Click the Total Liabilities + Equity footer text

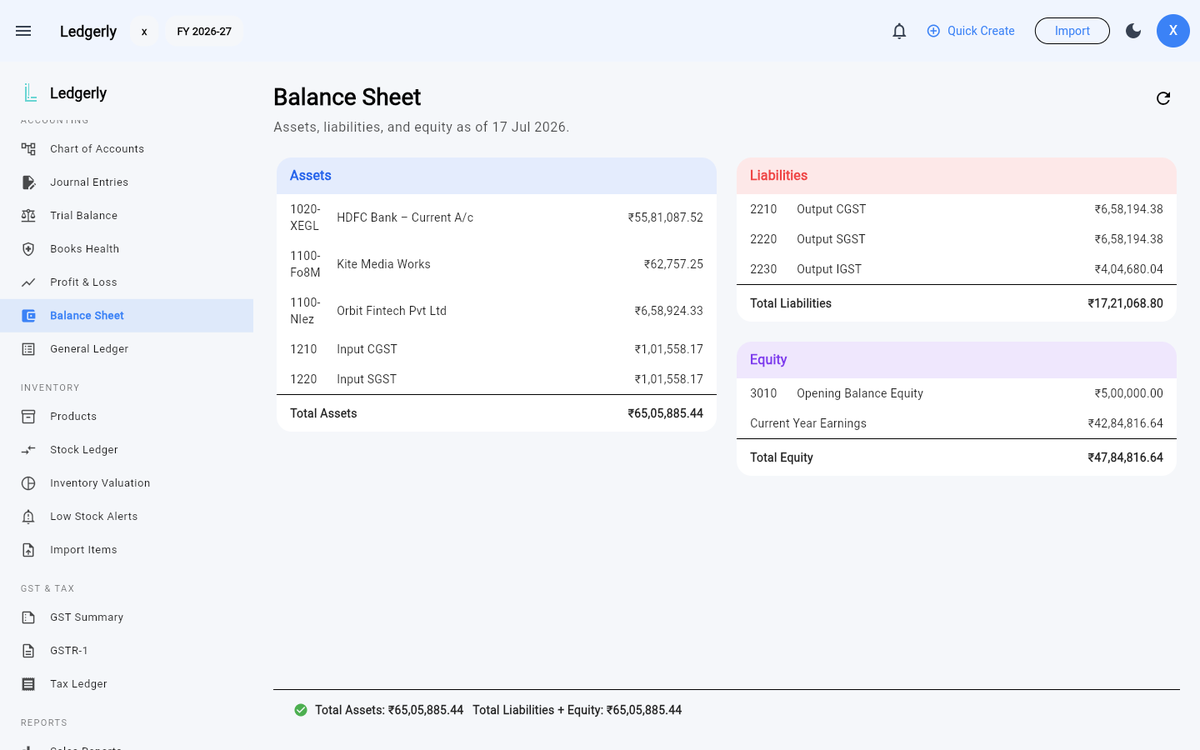(577, 710)
